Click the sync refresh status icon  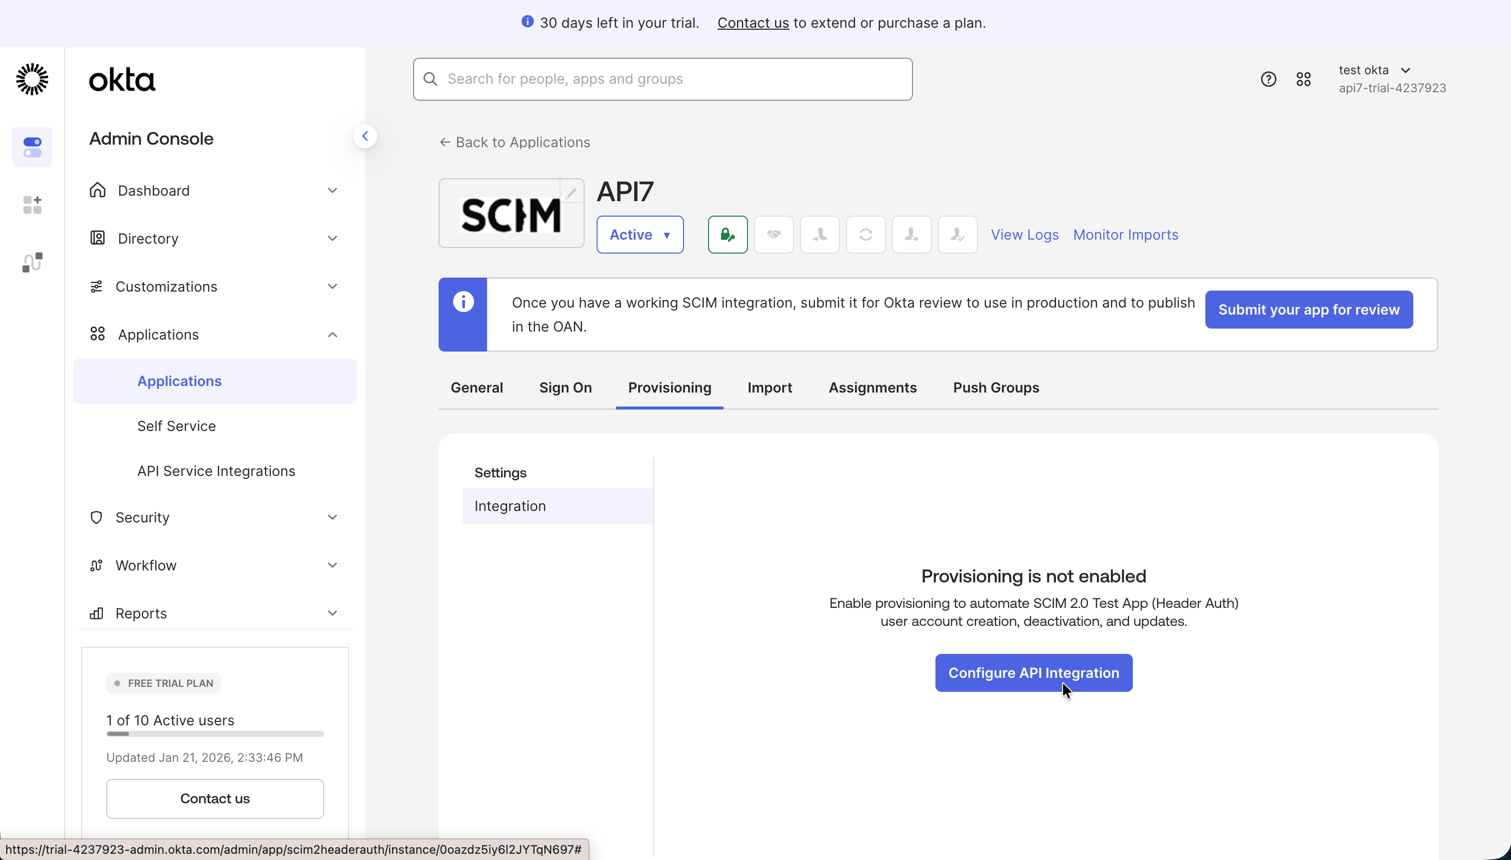click(x=865, y=234)
